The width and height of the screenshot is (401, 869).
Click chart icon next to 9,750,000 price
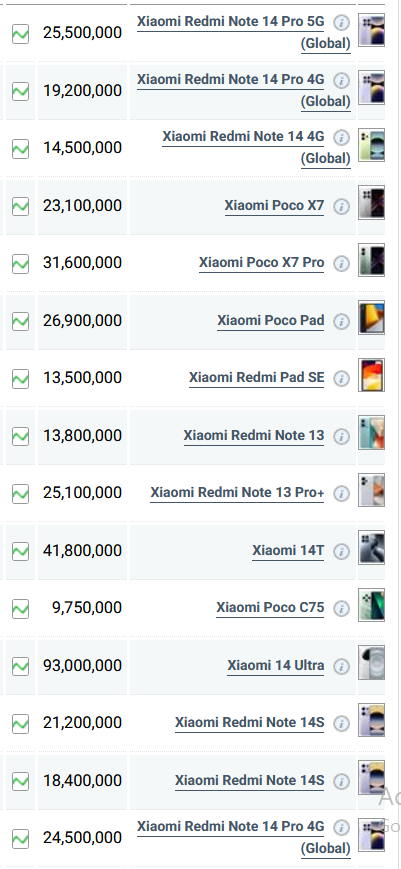click(20, 609)
